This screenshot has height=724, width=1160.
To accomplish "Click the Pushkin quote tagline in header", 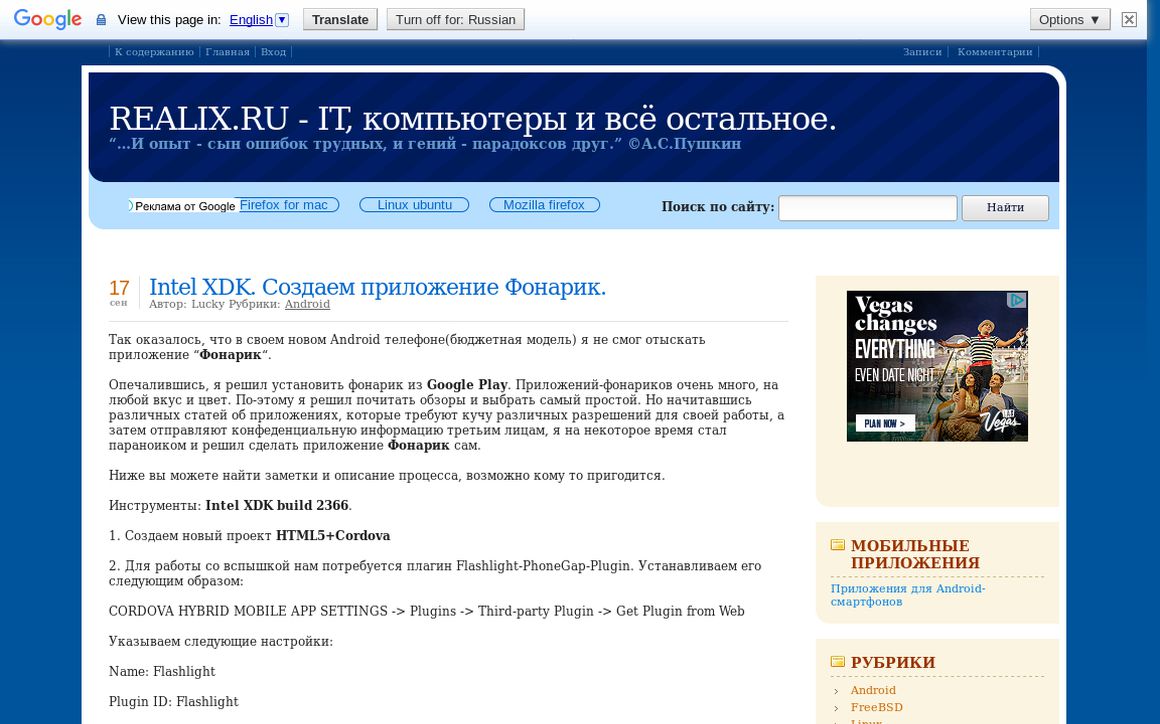I will pos(425,143).
